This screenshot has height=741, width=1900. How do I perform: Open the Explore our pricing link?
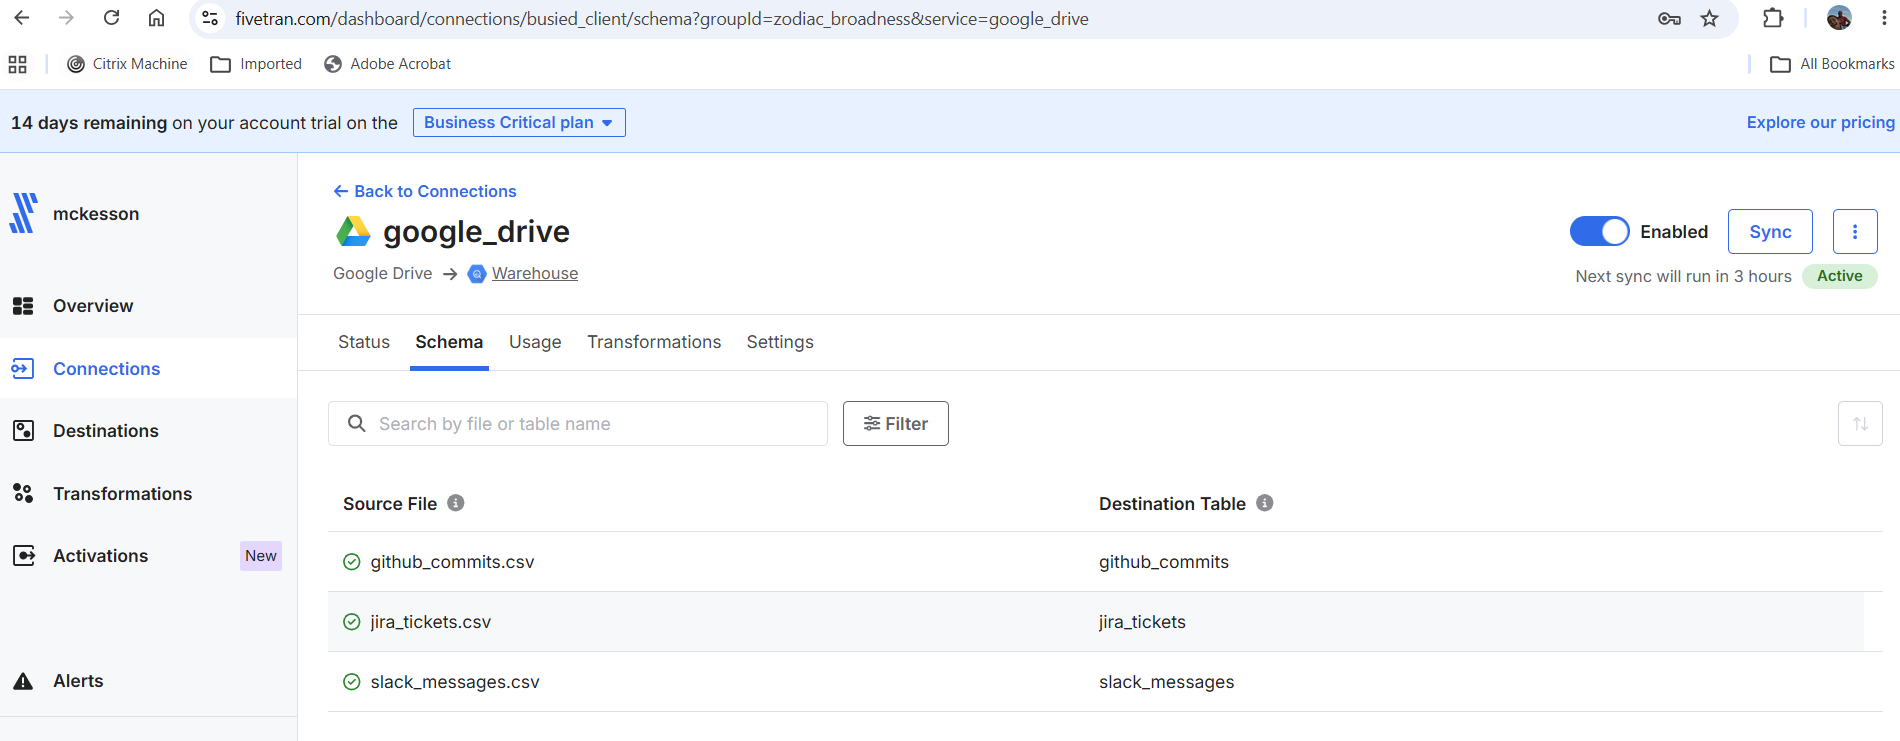[1820, 122]
